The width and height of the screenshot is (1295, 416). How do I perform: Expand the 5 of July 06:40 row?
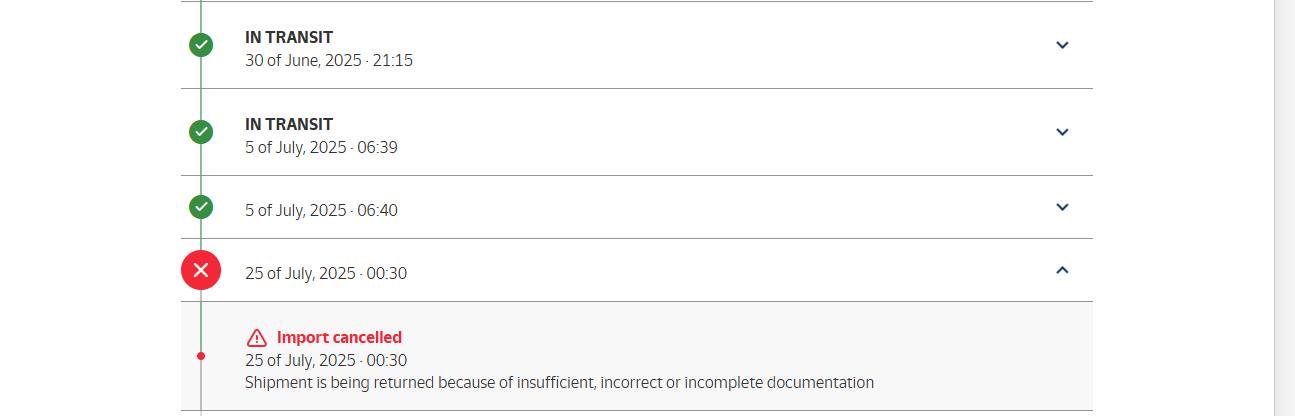(1063, 207)
